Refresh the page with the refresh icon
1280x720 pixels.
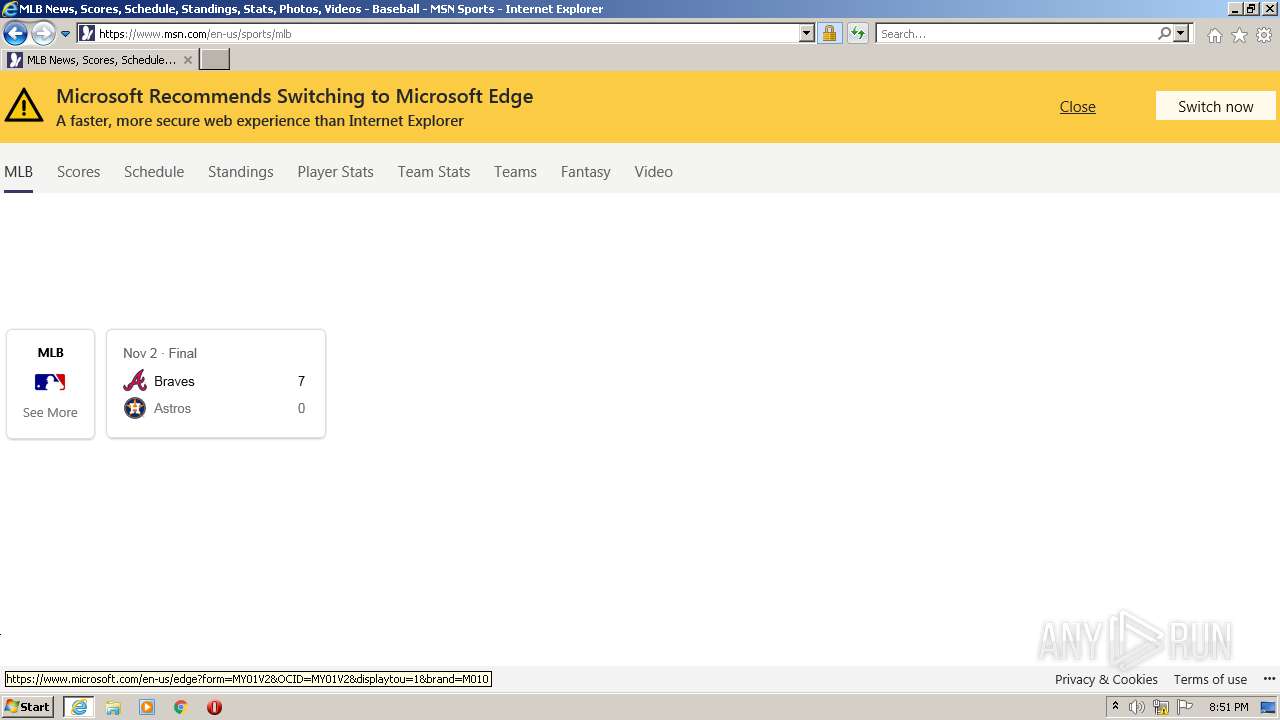pyautogui.click(x=857, y=34)
